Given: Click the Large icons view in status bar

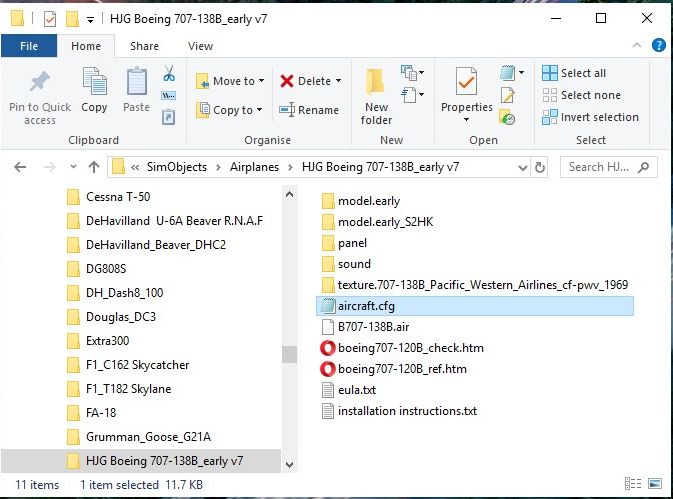Looking at the screenshot, I should (x=655, y=484).
